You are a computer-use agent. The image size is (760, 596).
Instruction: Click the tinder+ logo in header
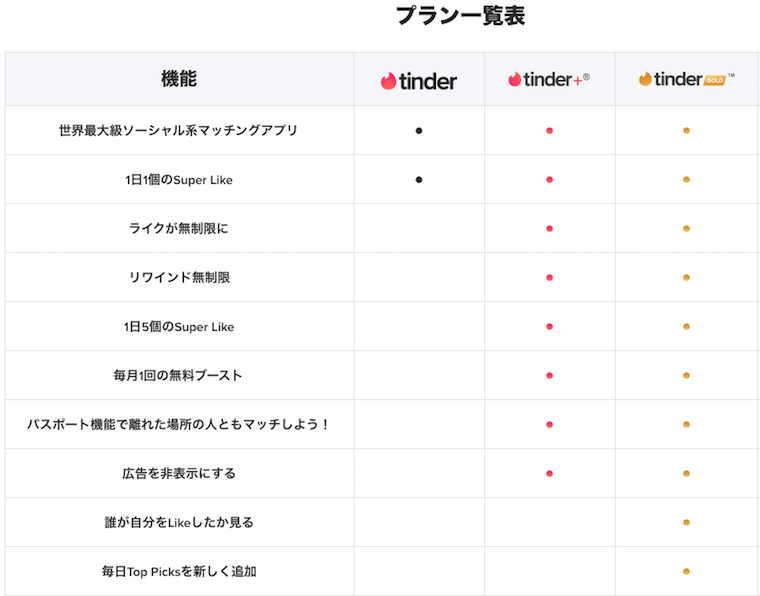[x=549, y=79]
